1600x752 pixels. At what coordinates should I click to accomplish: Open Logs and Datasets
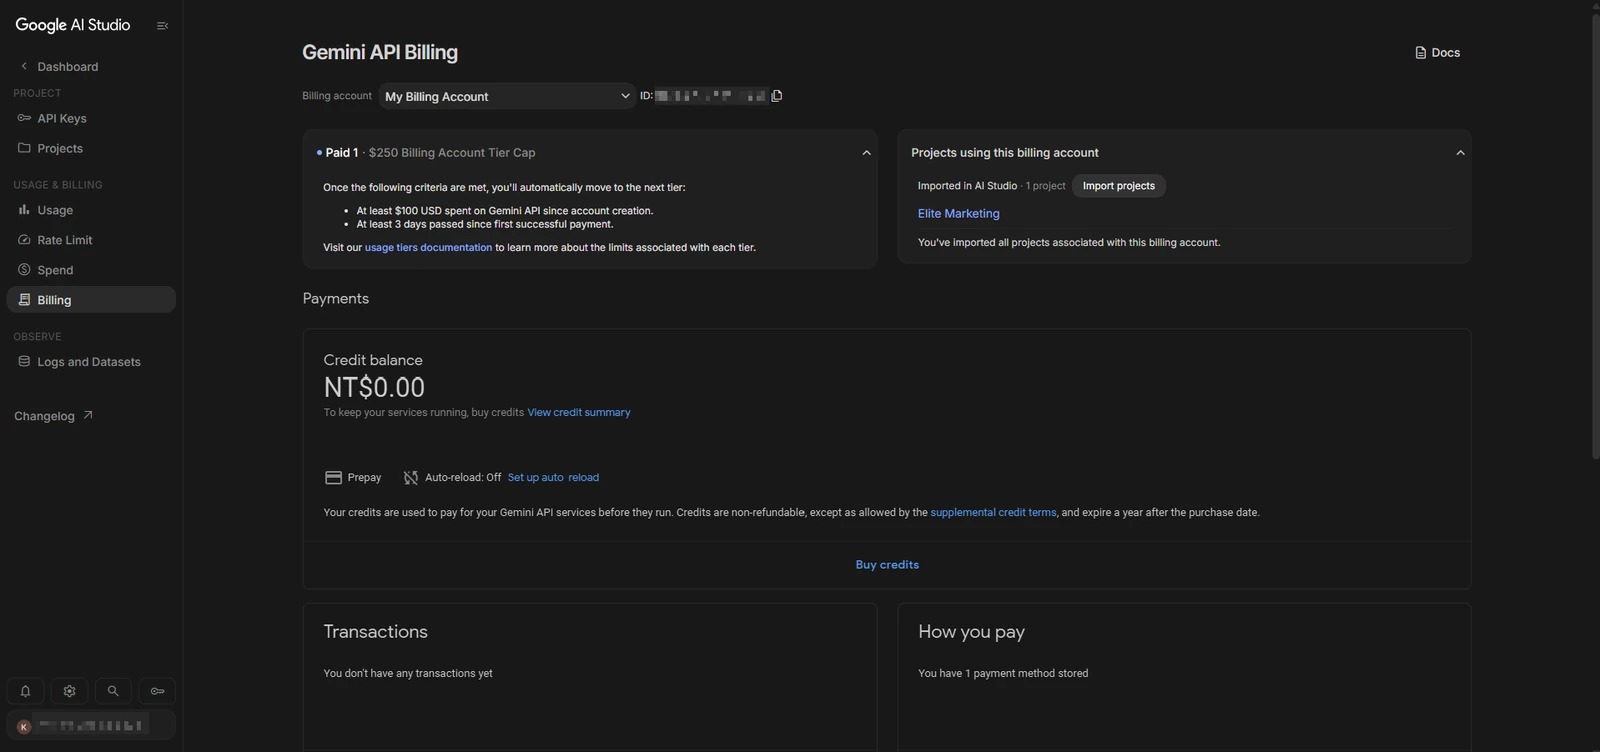coord(91,362)
